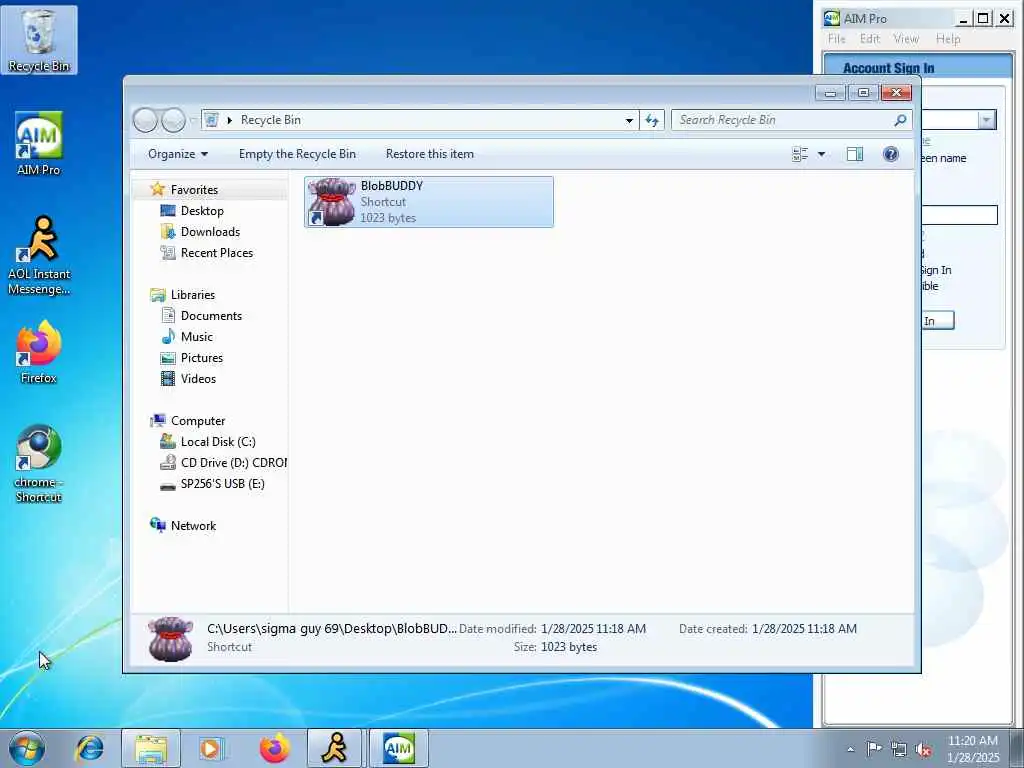Open Local Disk (C:)
Viewport: 1024px width, 768px height.
pos(217,441)
